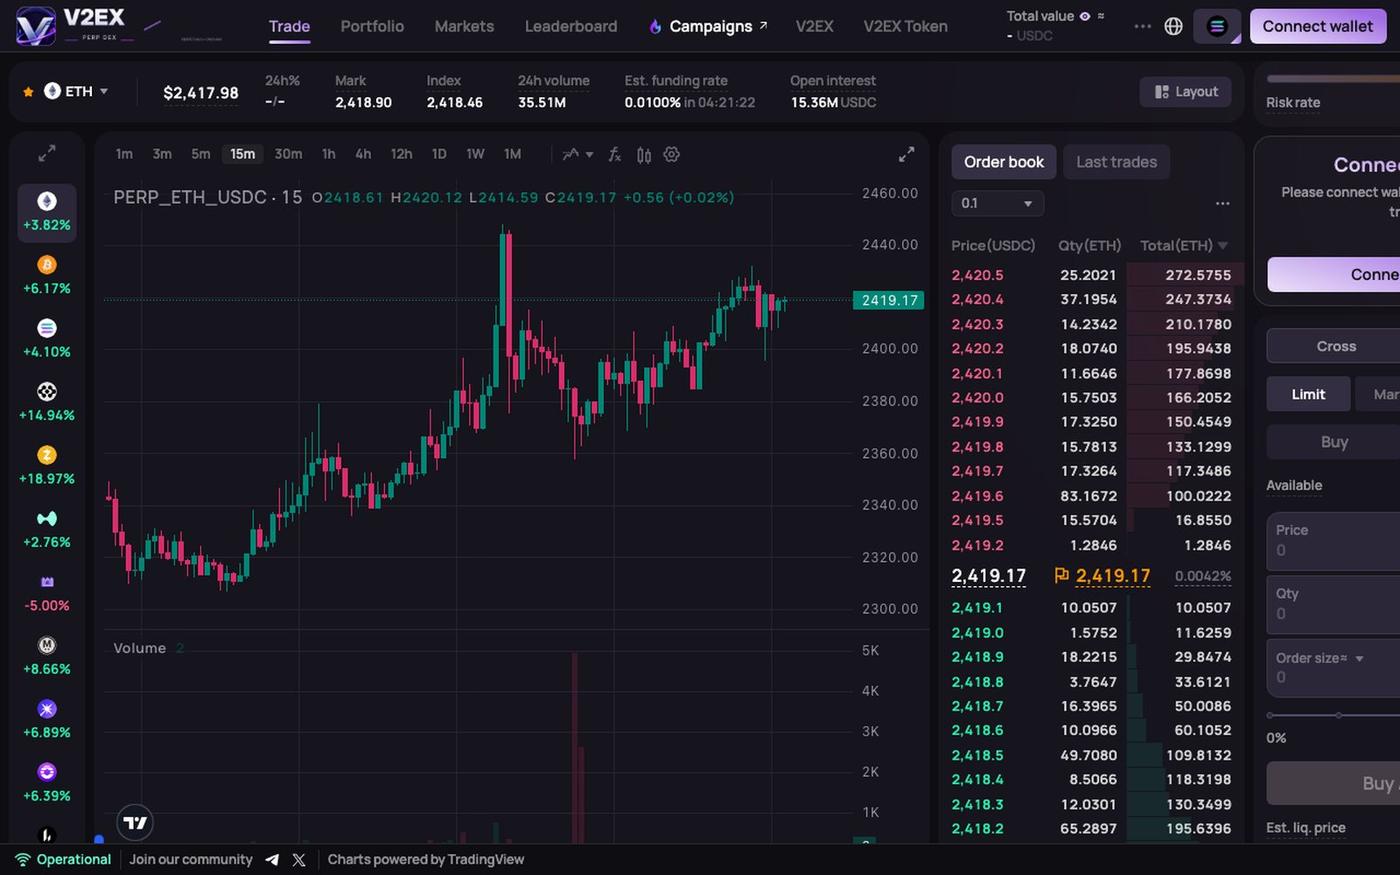The height and width of the screenshot is (875, 1400).
Task: Set chart interval to 4h
Action: point(363,154)
